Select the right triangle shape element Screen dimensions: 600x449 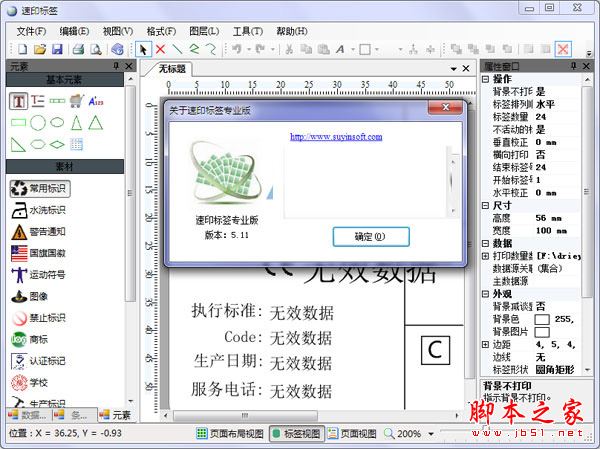coord(18,144)
